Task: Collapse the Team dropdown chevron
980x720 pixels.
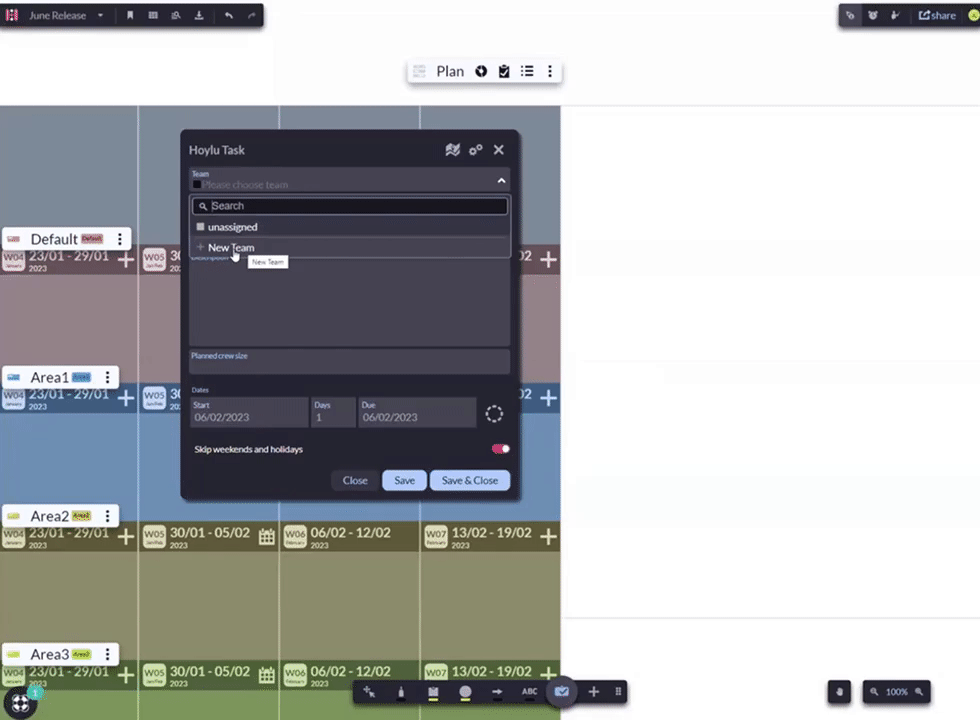Action: coord(501,181)
